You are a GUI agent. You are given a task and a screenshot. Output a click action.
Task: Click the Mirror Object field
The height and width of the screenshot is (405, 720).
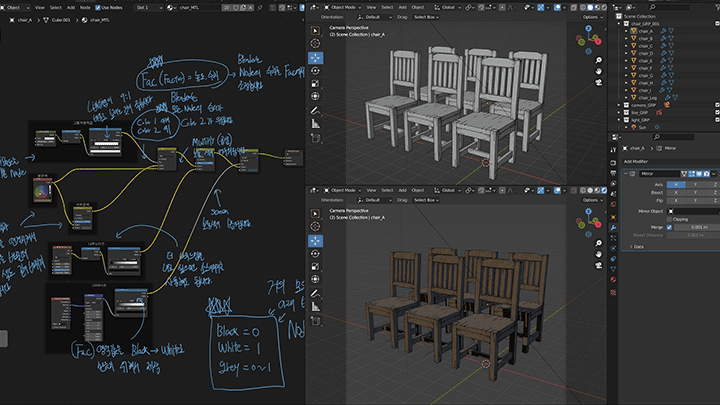coord(693,211)
